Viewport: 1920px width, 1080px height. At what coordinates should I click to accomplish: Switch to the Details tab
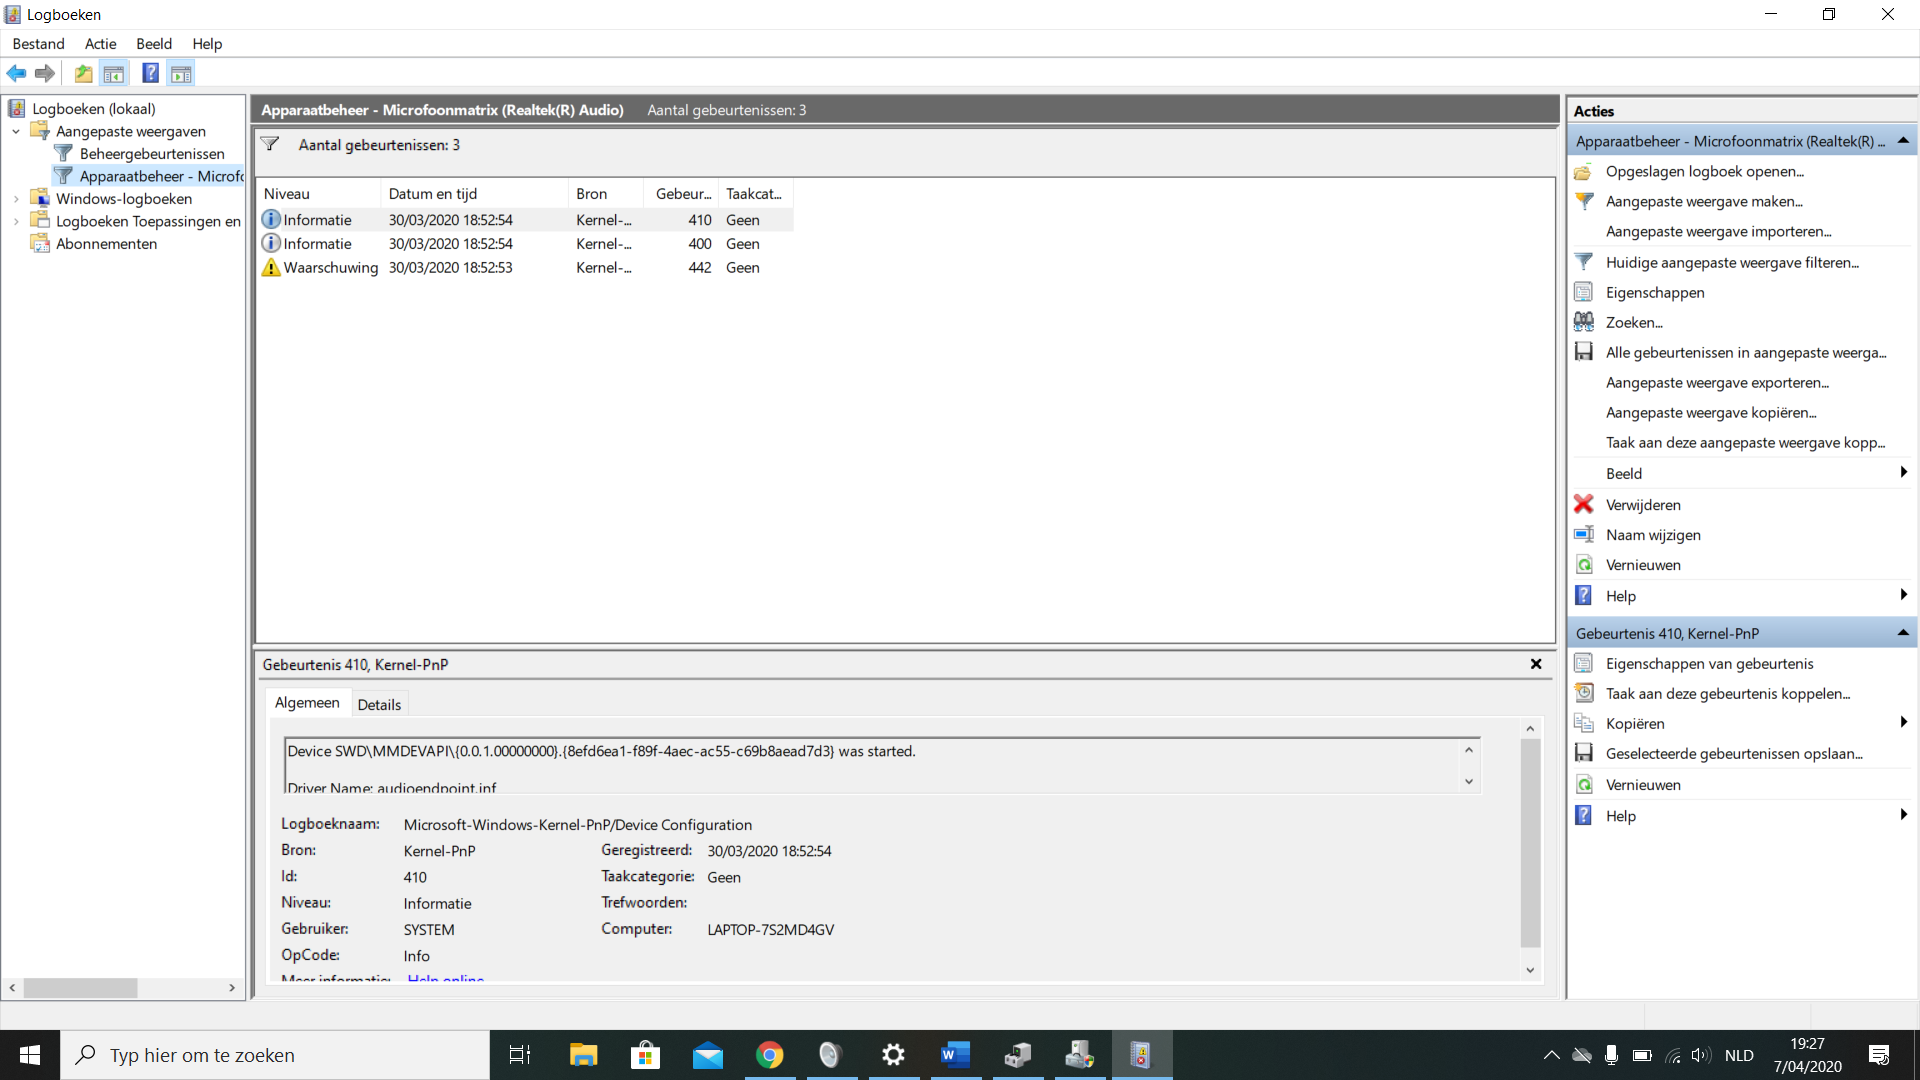pos(379,704)
